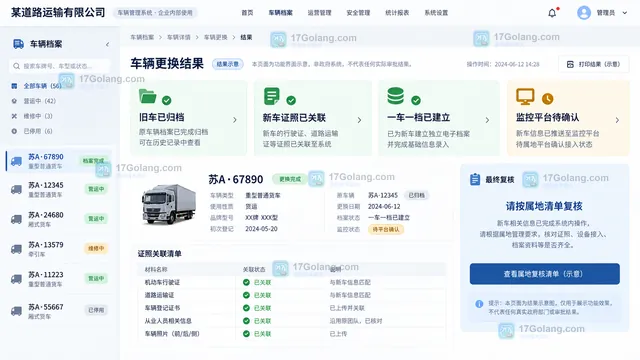Open the 运营管理 menu
The image size is (640, 360).
pos(319,13)
